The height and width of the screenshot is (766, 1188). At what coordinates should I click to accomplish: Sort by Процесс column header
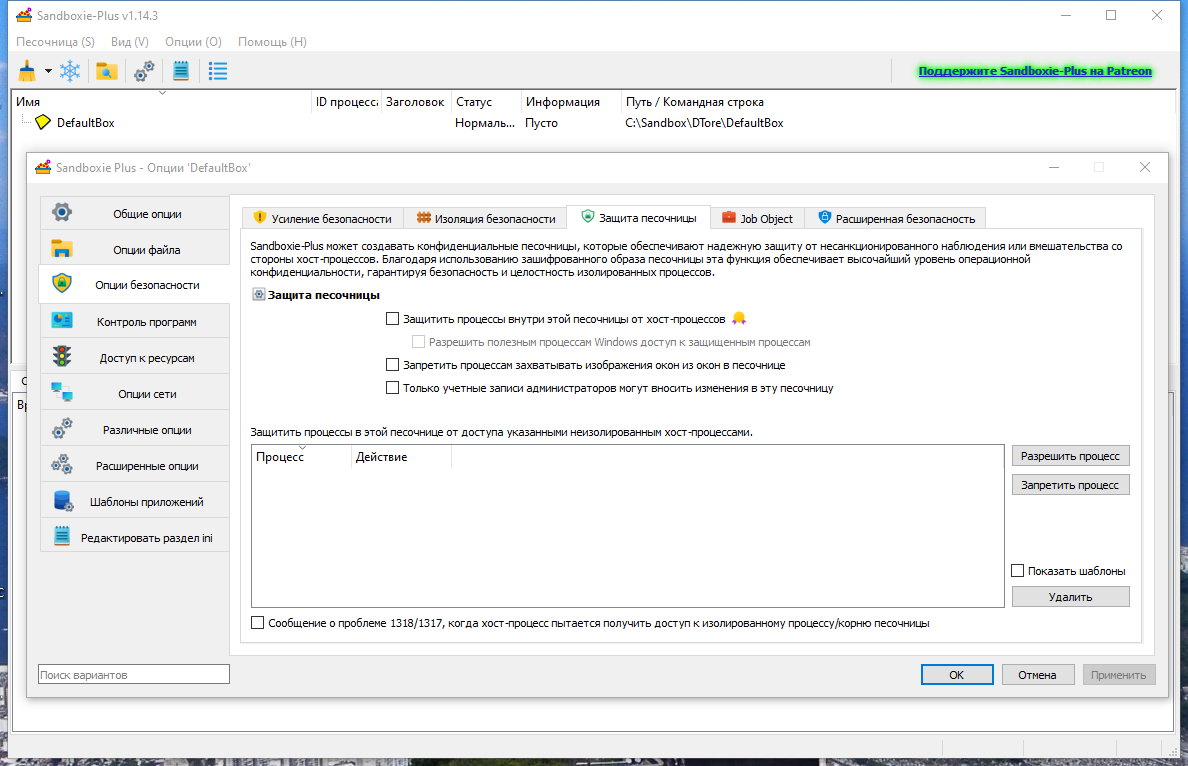301,457
